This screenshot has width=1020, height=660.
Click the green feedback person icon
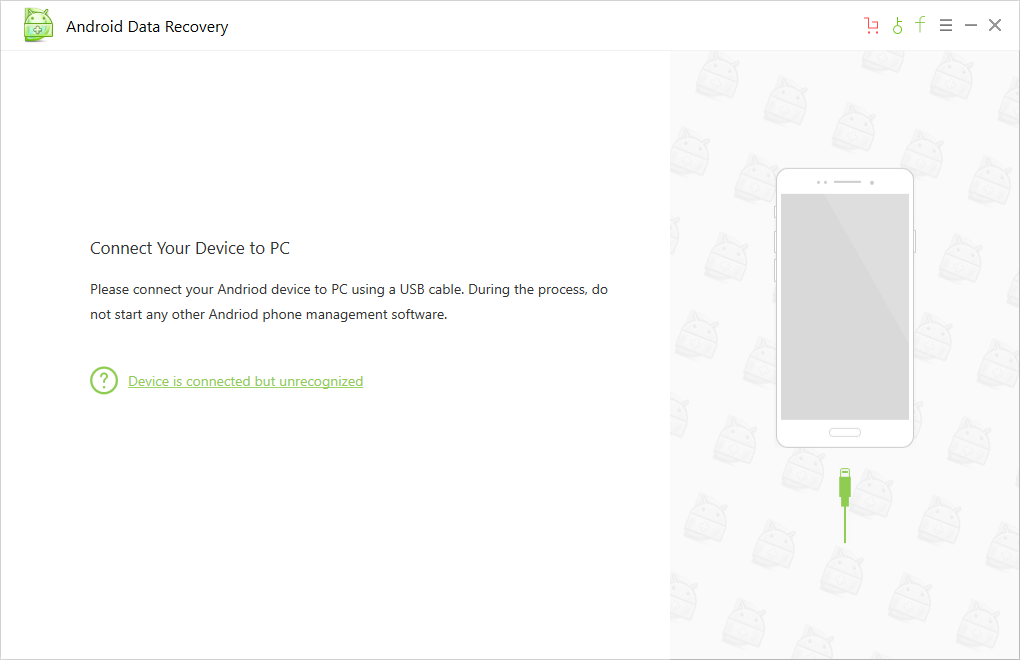(x=896, y=24)
